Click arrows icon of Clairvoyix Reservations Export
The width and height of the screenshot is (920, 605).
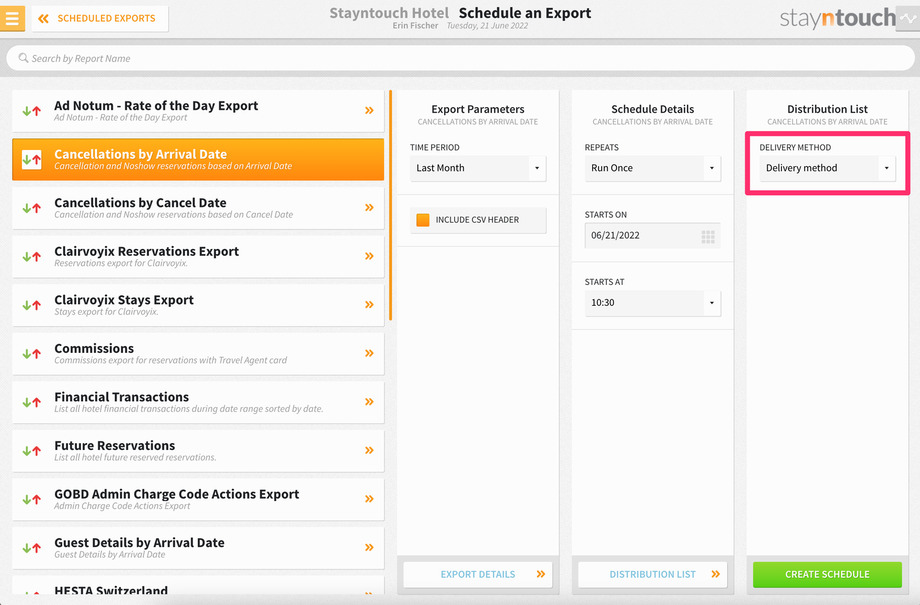(x=32, y=257)
